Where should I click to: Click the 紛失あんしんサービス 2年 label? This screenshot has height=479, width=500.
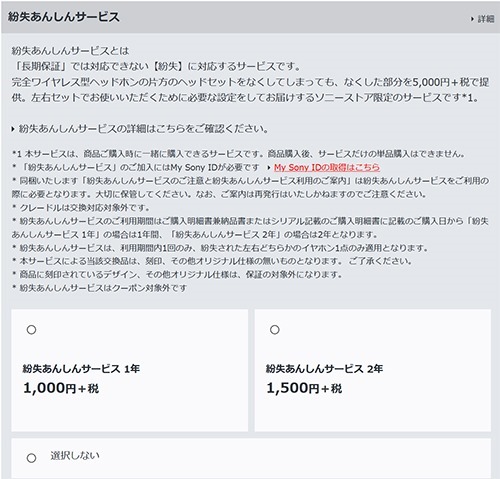click(x=324, y=369)
